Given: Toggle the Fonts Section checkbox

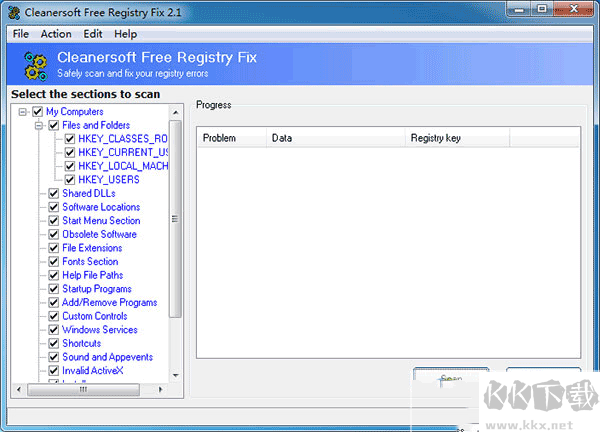Looking at the screenshot, I should point(54,262).
